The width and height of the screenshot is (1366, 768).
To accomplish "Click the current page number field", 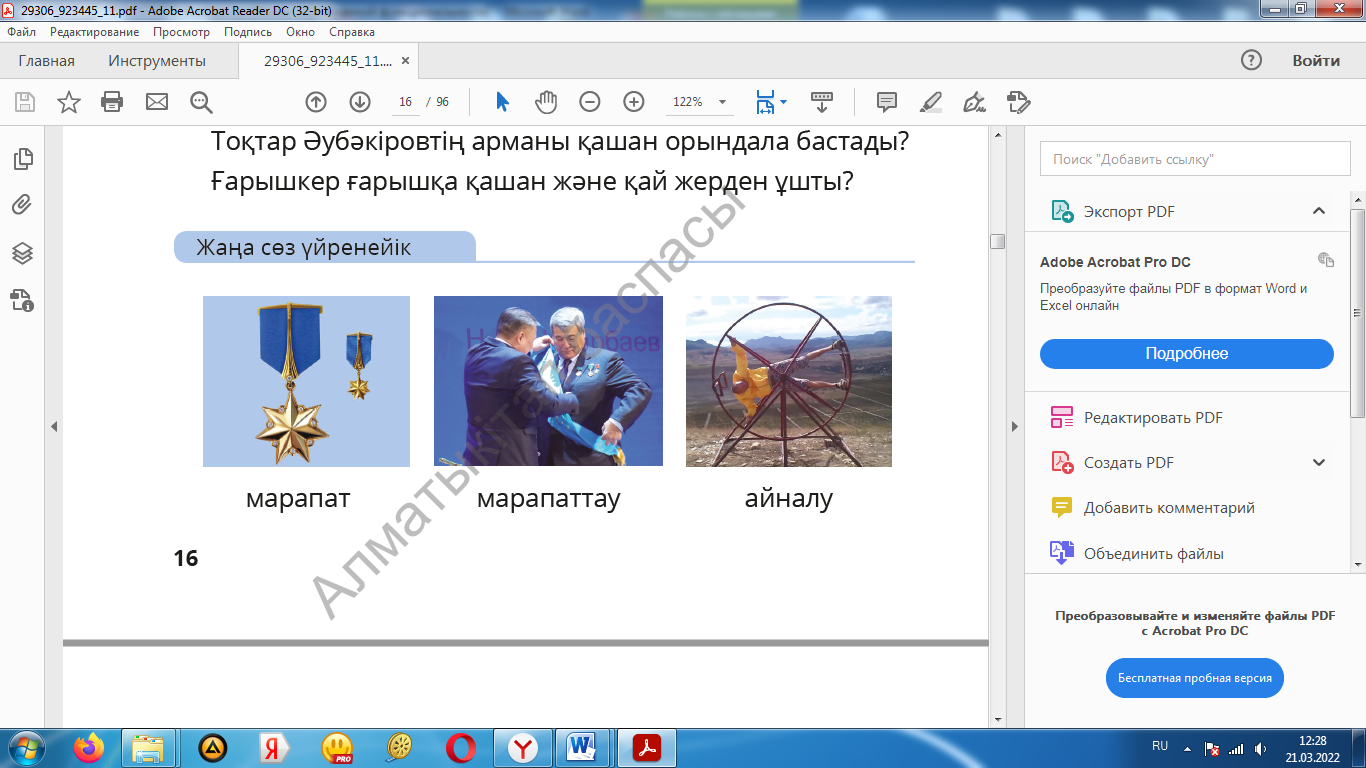I will pos(405,102).
